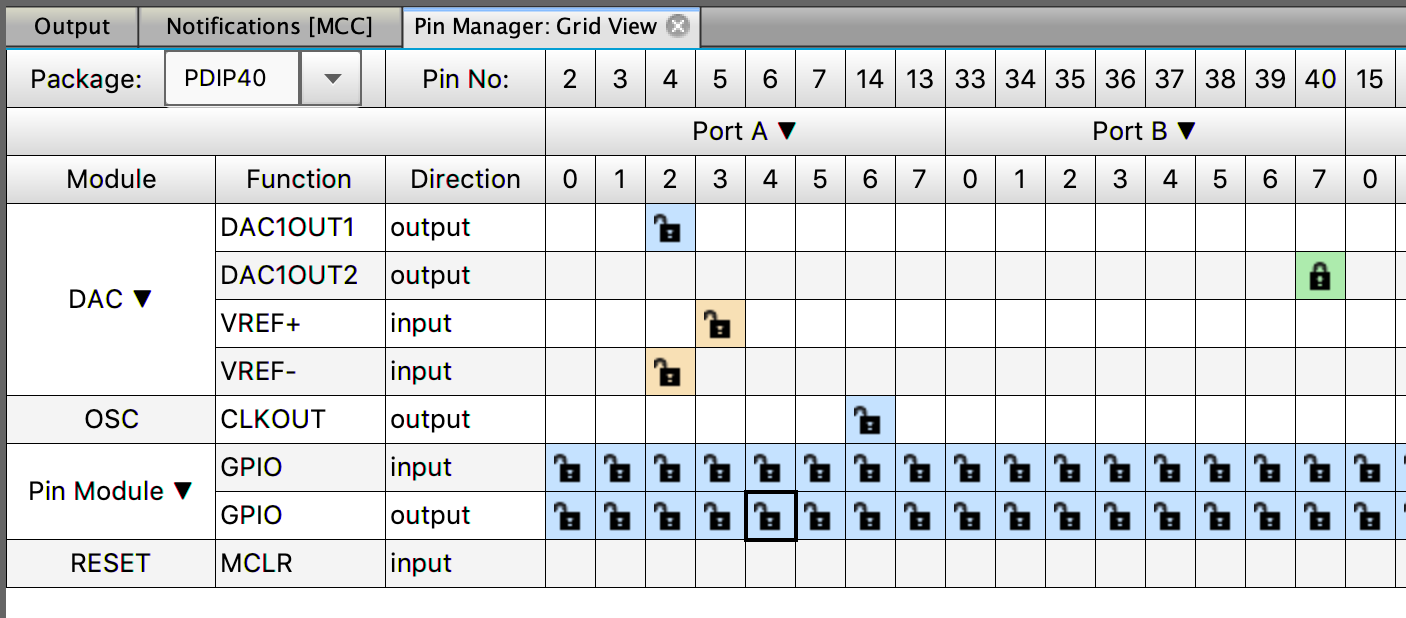Screen dimensions: 1406x618
Task: Click the green DAC1OUT2 lock on Port B pin 7
Action: pyautogui.click(x=1320, y=276)
